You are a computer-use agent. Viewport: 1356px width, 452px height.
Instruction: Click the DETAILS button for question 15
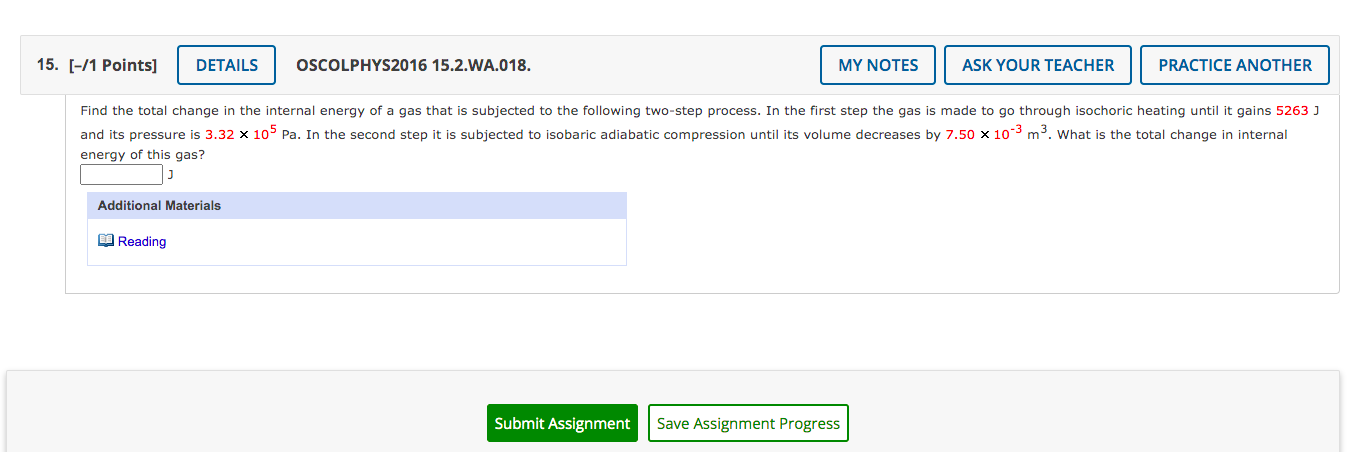[x=227, y=65]
